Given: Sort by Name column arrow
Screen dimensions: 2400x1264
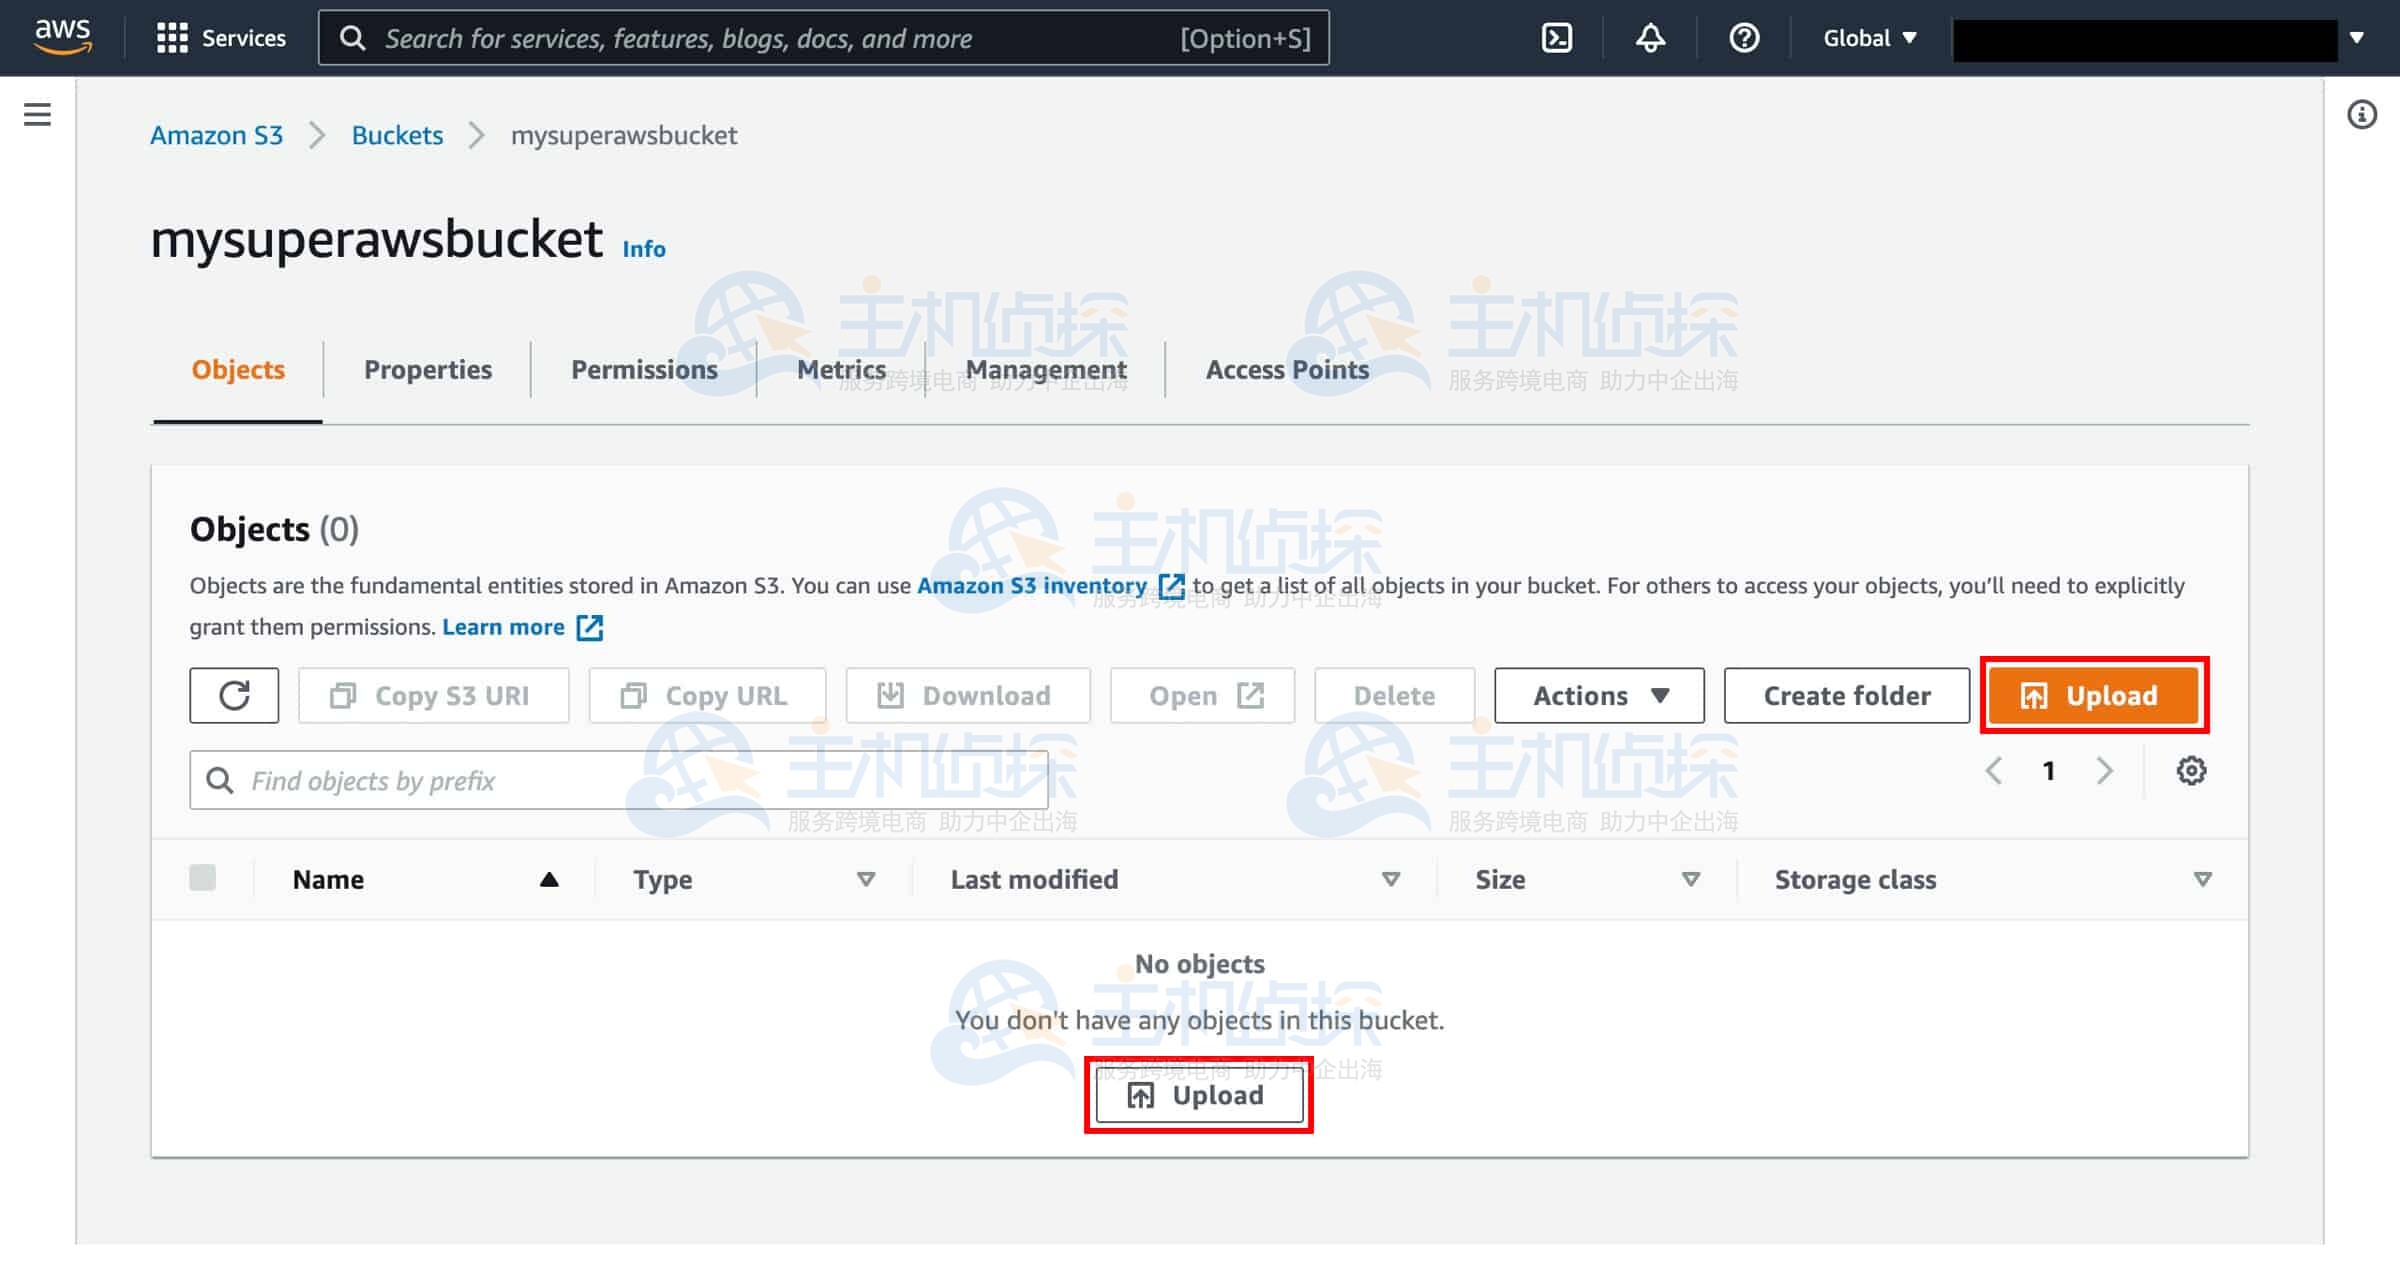Looking at the screenshot, I should 549,880.
